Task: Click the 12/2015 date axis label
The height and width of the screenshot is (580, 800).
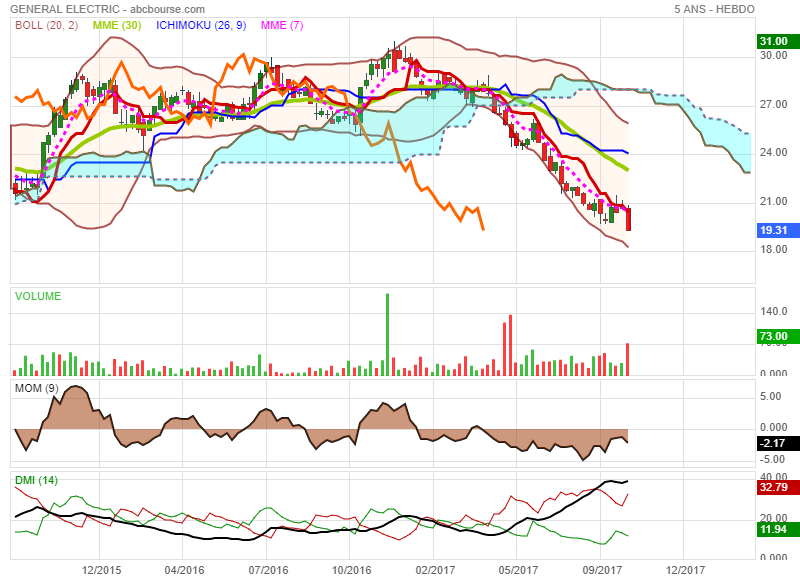Action: [x=102, y=570]
